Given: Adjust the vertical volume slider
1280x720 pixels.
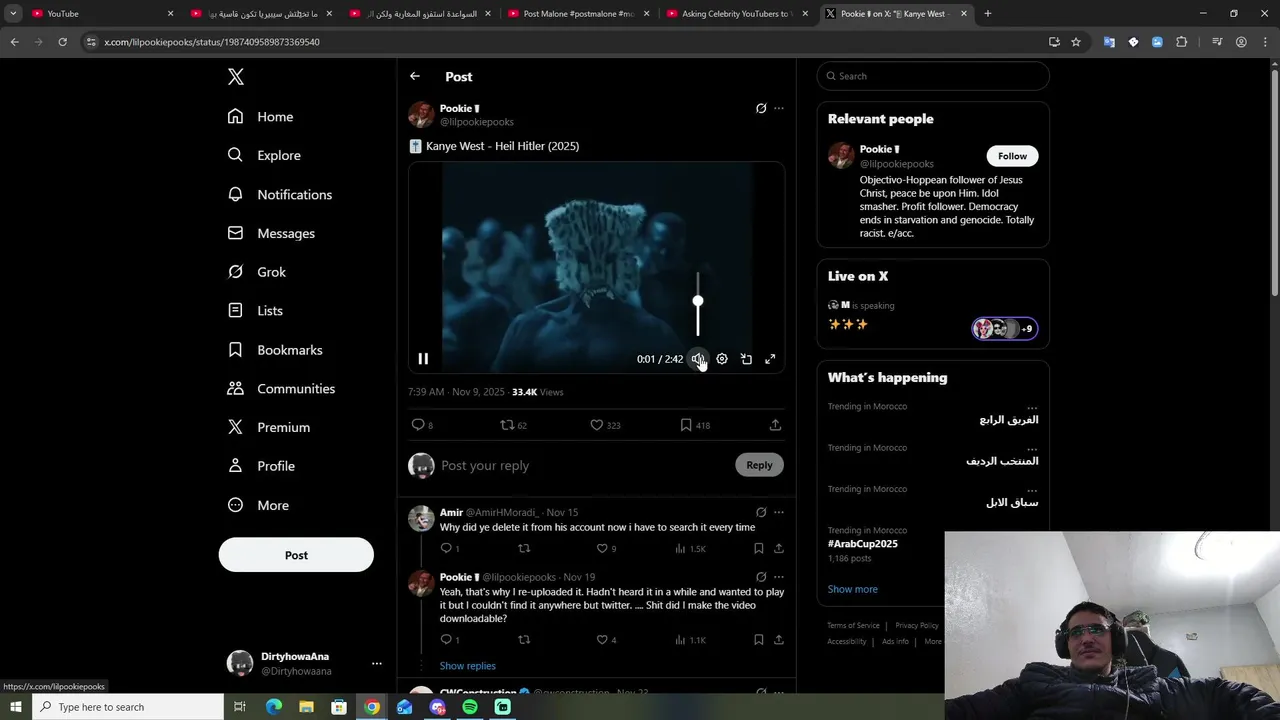Looking at the screenshot, I should (x=698, y=303).
